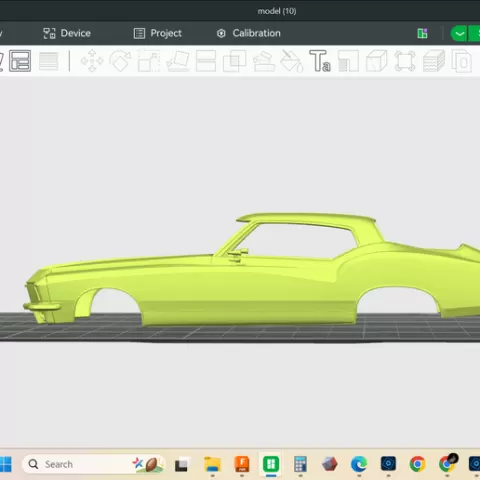480x480 pixels.
Task: Activate the Lay on Face tool
Action: [x=177, y=61]
